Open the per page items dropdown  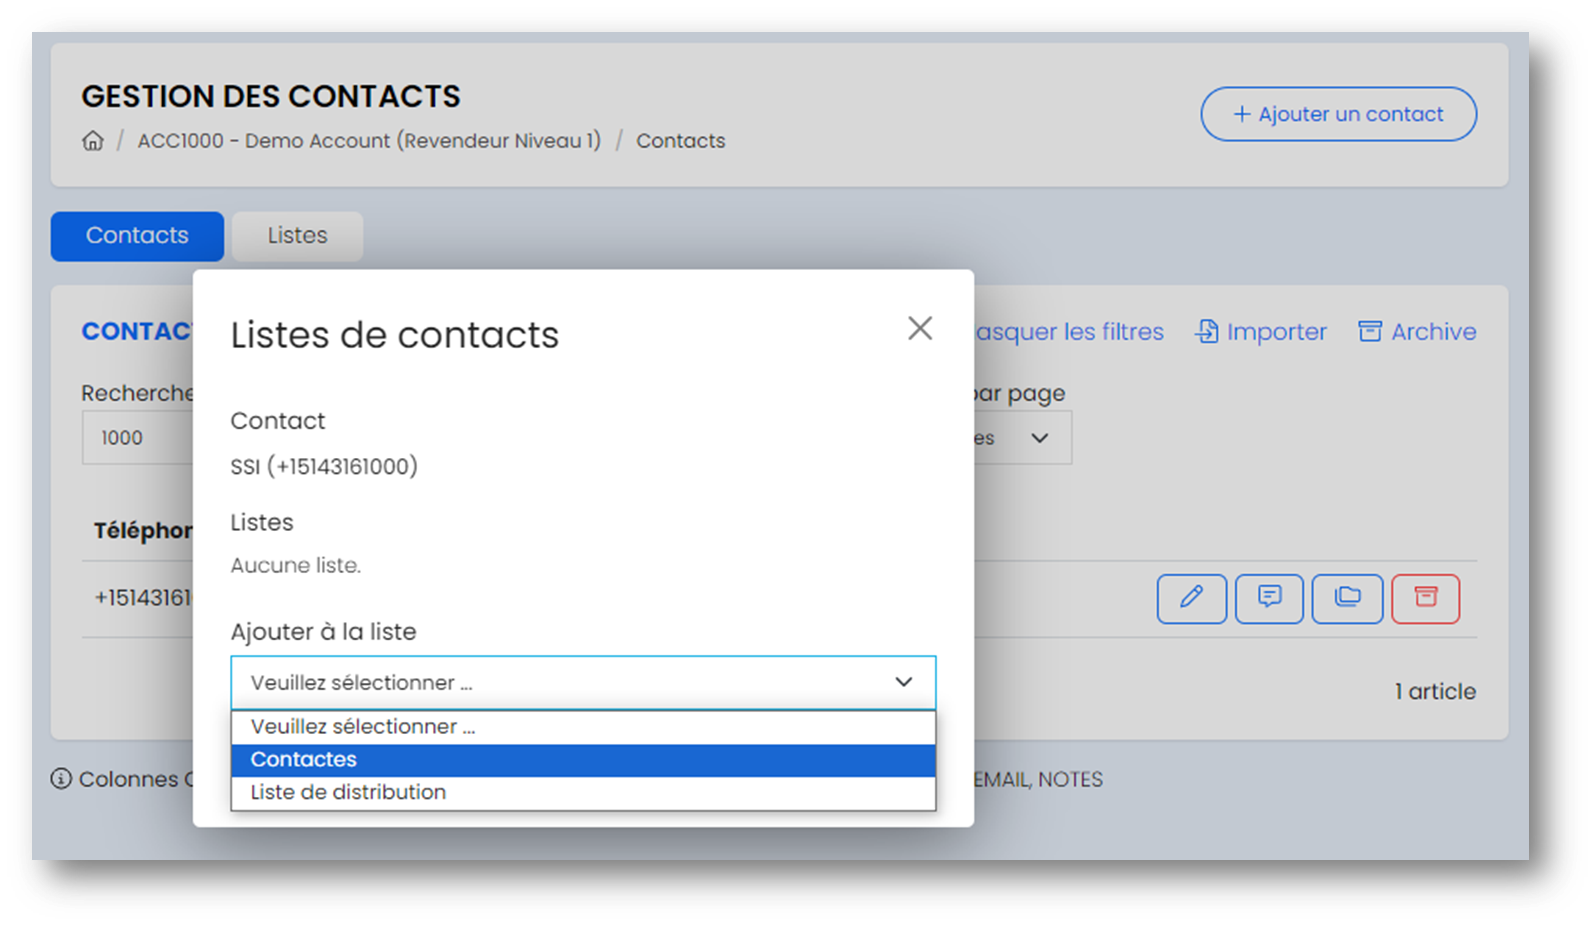(x=1022, y=438)
